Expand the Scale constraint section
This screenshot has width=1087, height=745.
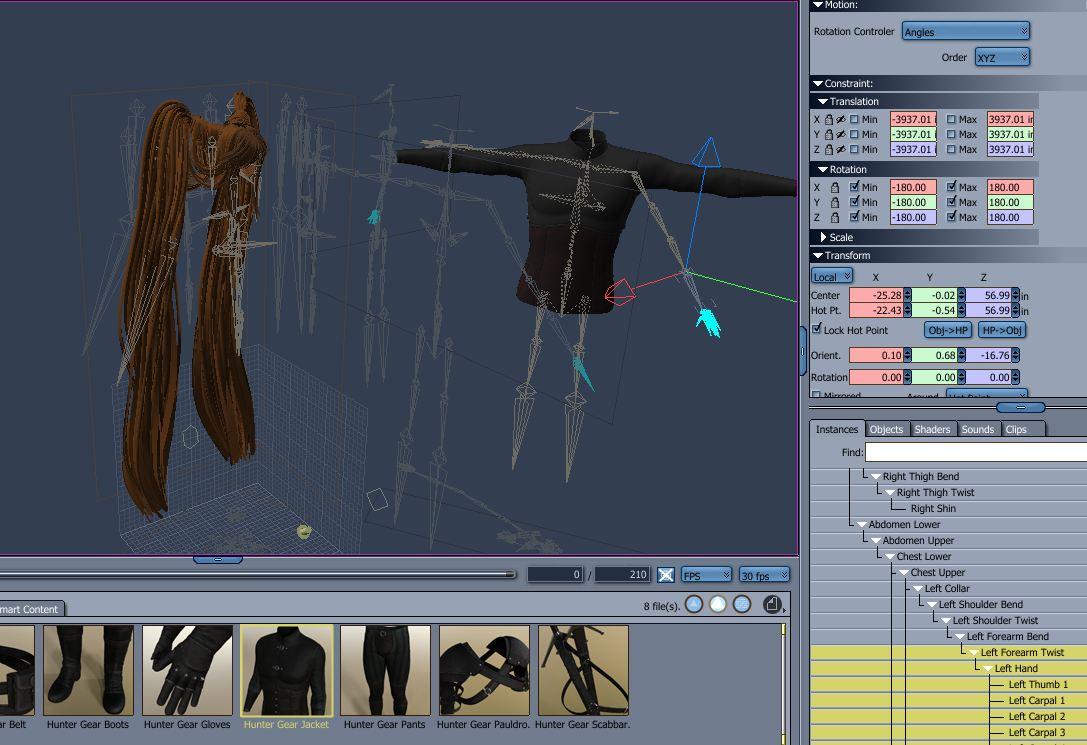[823, 238]
